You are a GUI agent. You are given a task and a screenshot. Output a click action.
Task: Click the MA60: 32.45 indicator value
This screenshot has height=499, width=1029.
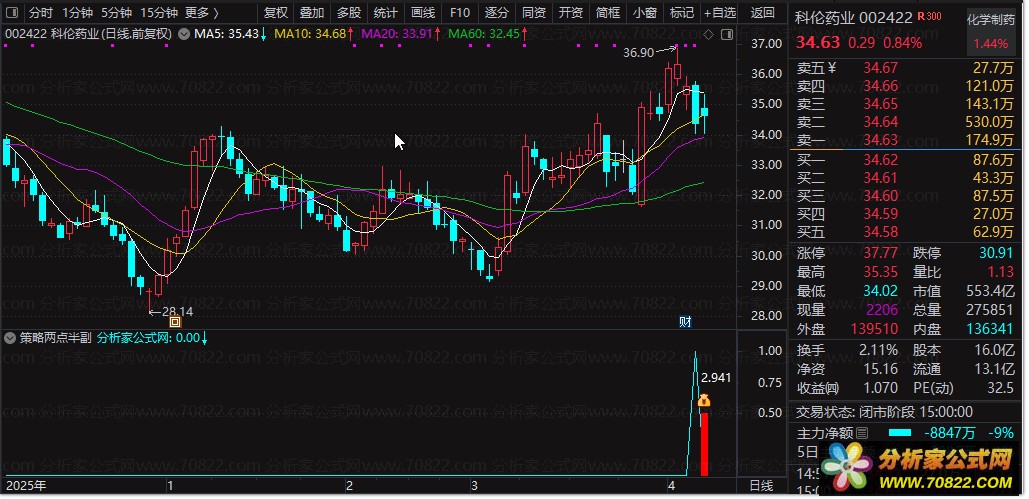click(486, 33)
